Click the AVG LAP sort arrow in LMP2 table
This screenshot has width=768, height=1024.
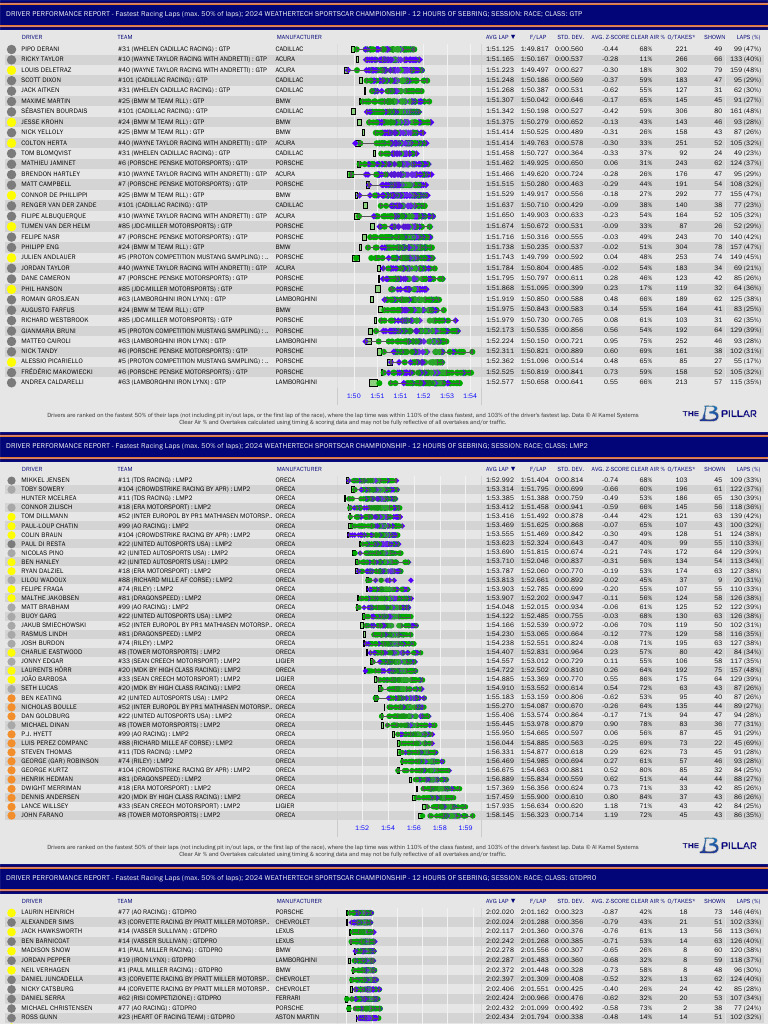[513, 469]
